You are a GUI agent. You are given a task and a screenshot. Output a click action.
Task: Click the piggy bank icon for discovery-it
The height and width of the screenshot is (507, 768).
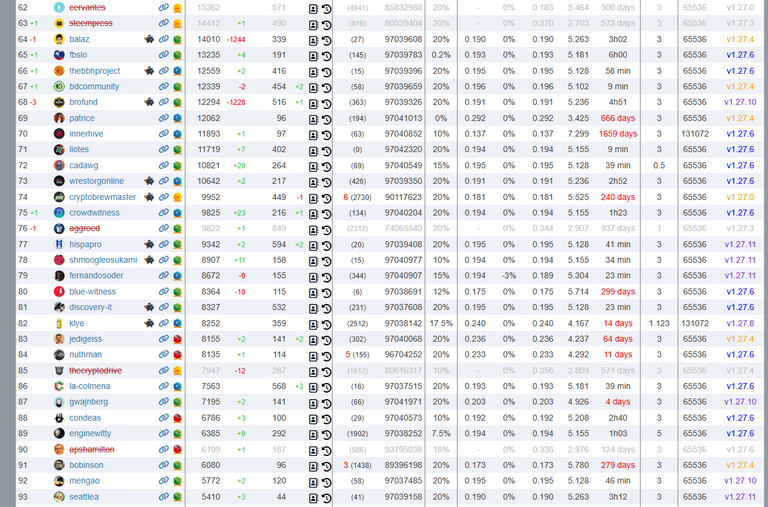pos(149,308)
